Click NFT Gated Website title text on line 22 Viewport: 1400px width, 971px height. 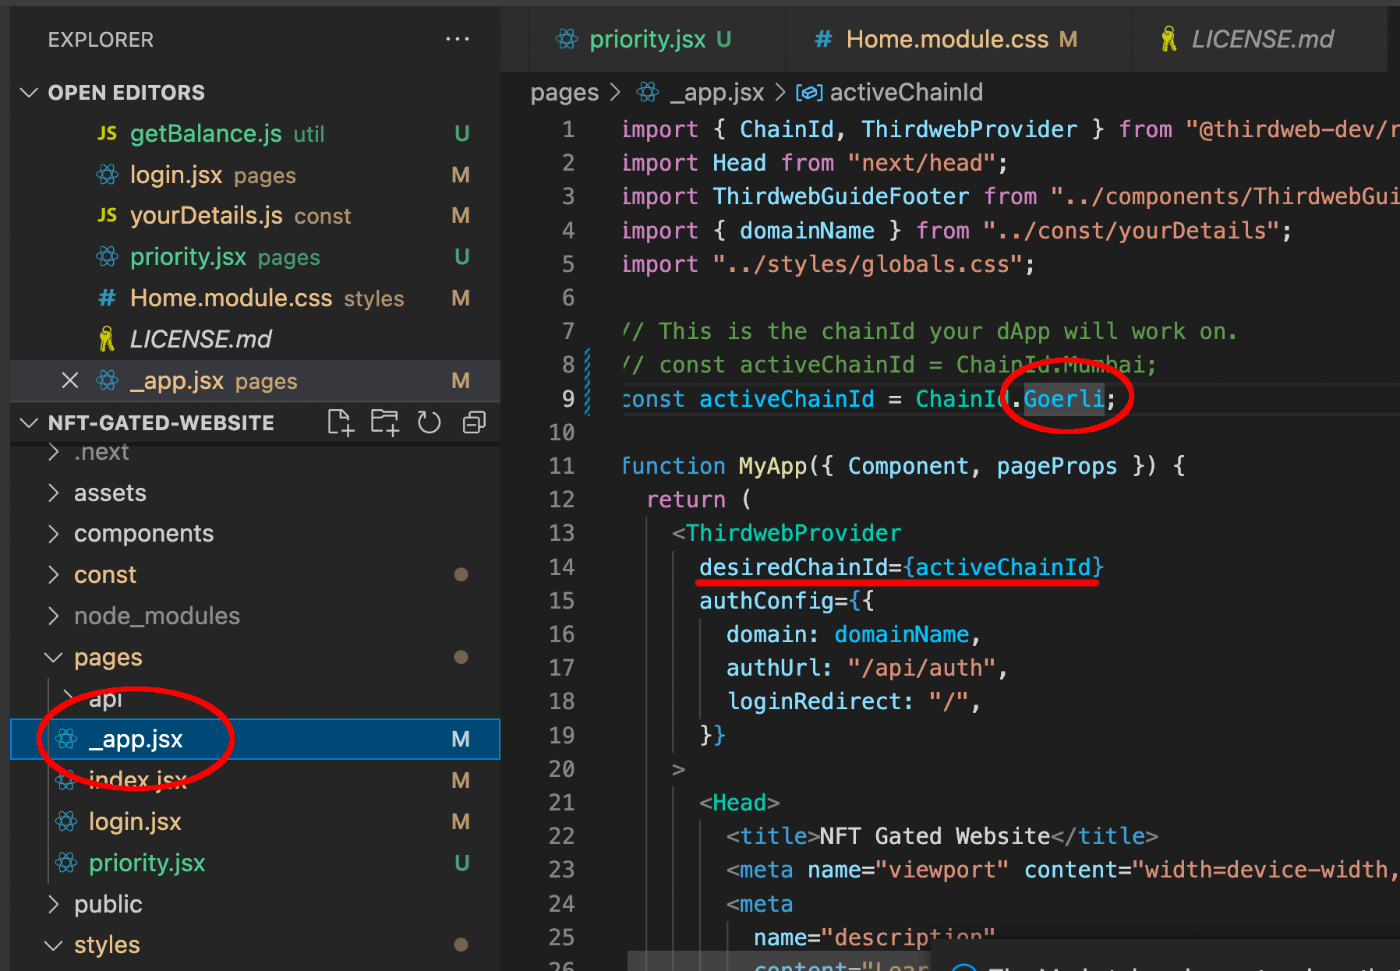pos(935,836)
